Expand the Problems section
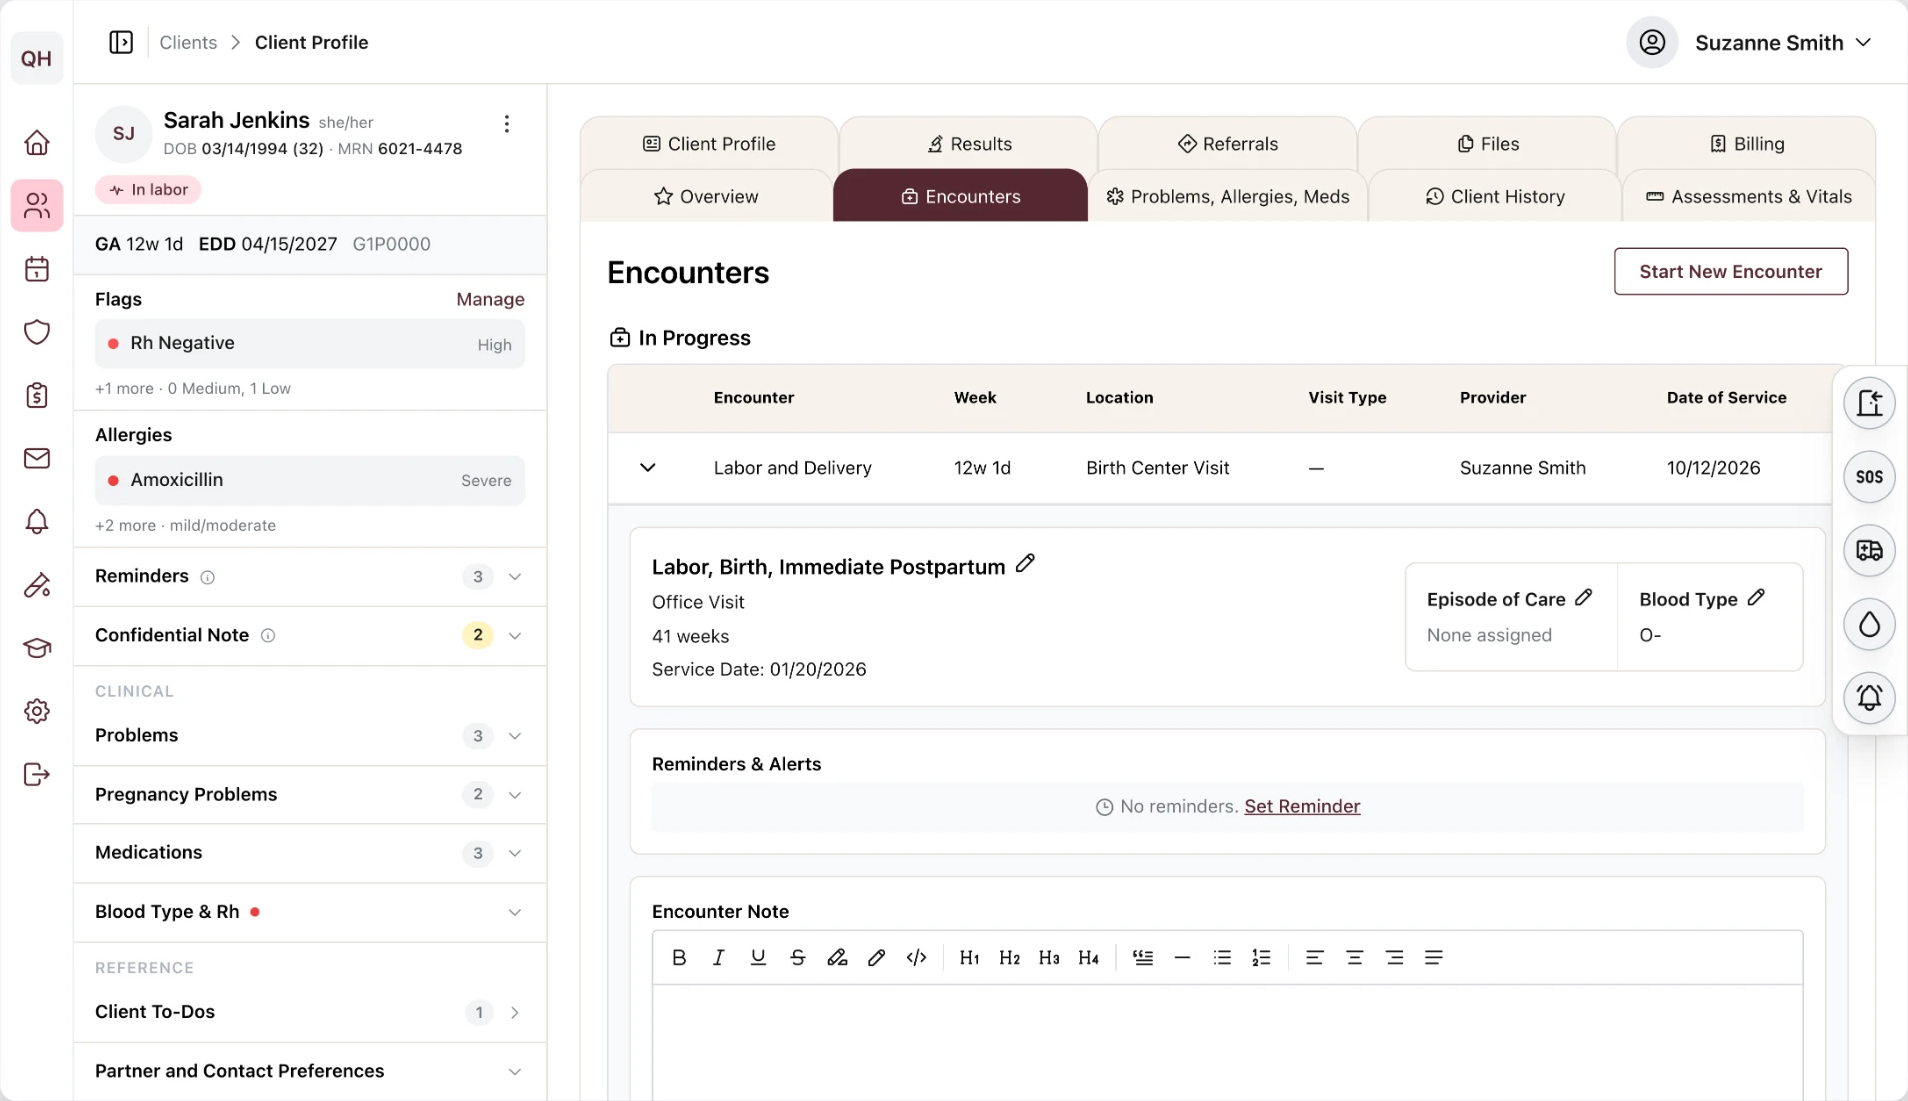The width and height of the screenshot is (1908, 1101). click(515, 736)
